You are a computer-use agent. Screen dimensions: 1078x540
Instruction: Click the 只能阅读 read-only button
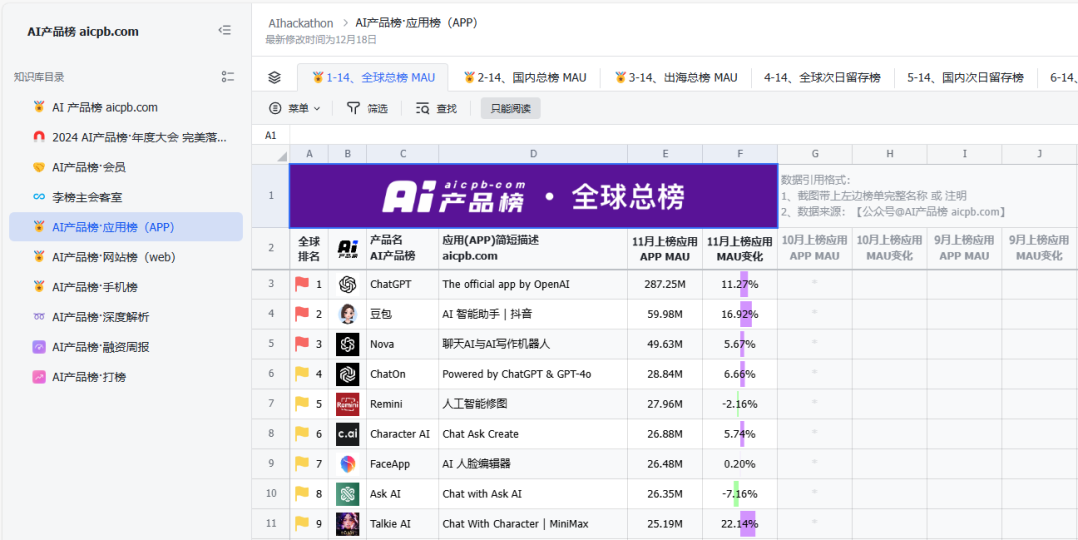[x=511, y=108]
